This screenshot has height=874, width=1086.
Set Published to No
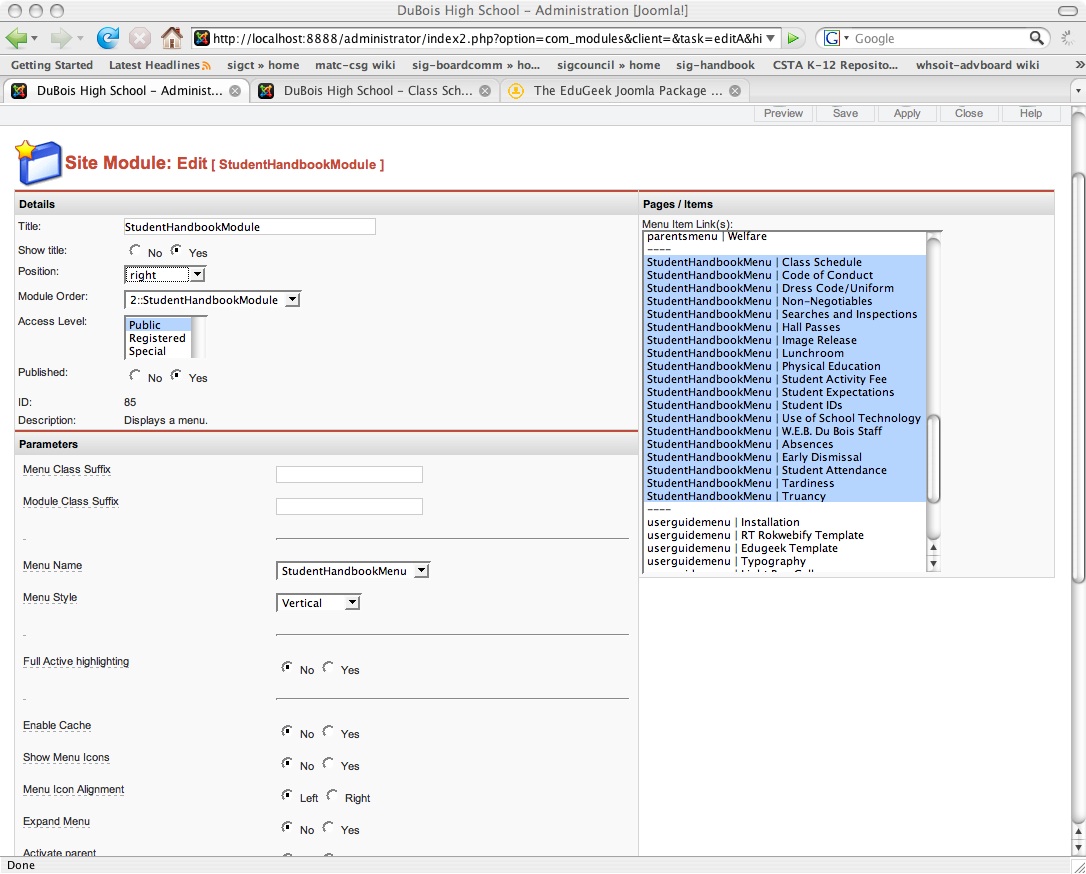click(x=135, y=375)
